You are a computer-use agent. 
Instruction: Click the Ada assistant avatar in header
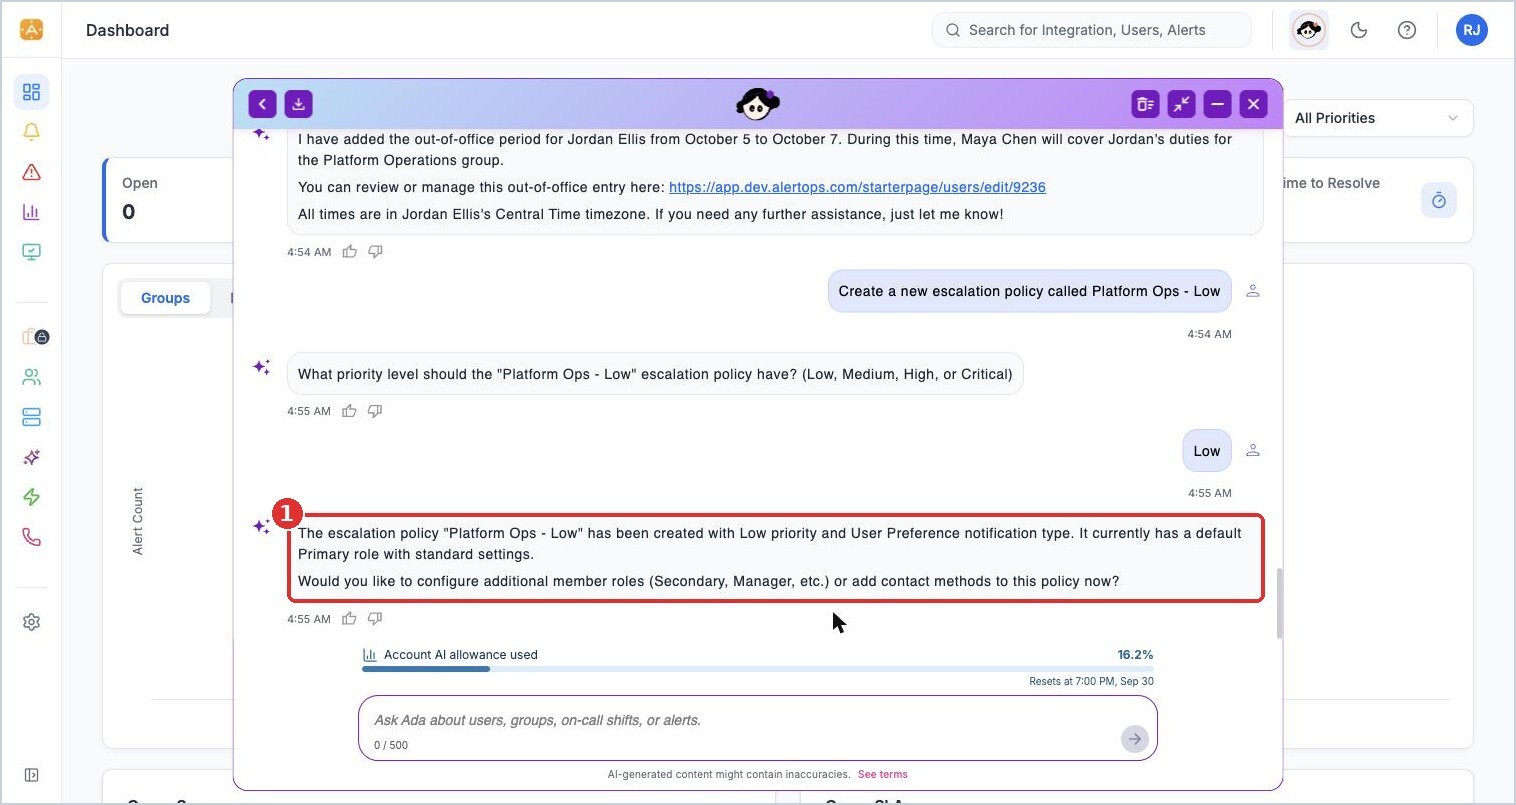coord(1309,30)
